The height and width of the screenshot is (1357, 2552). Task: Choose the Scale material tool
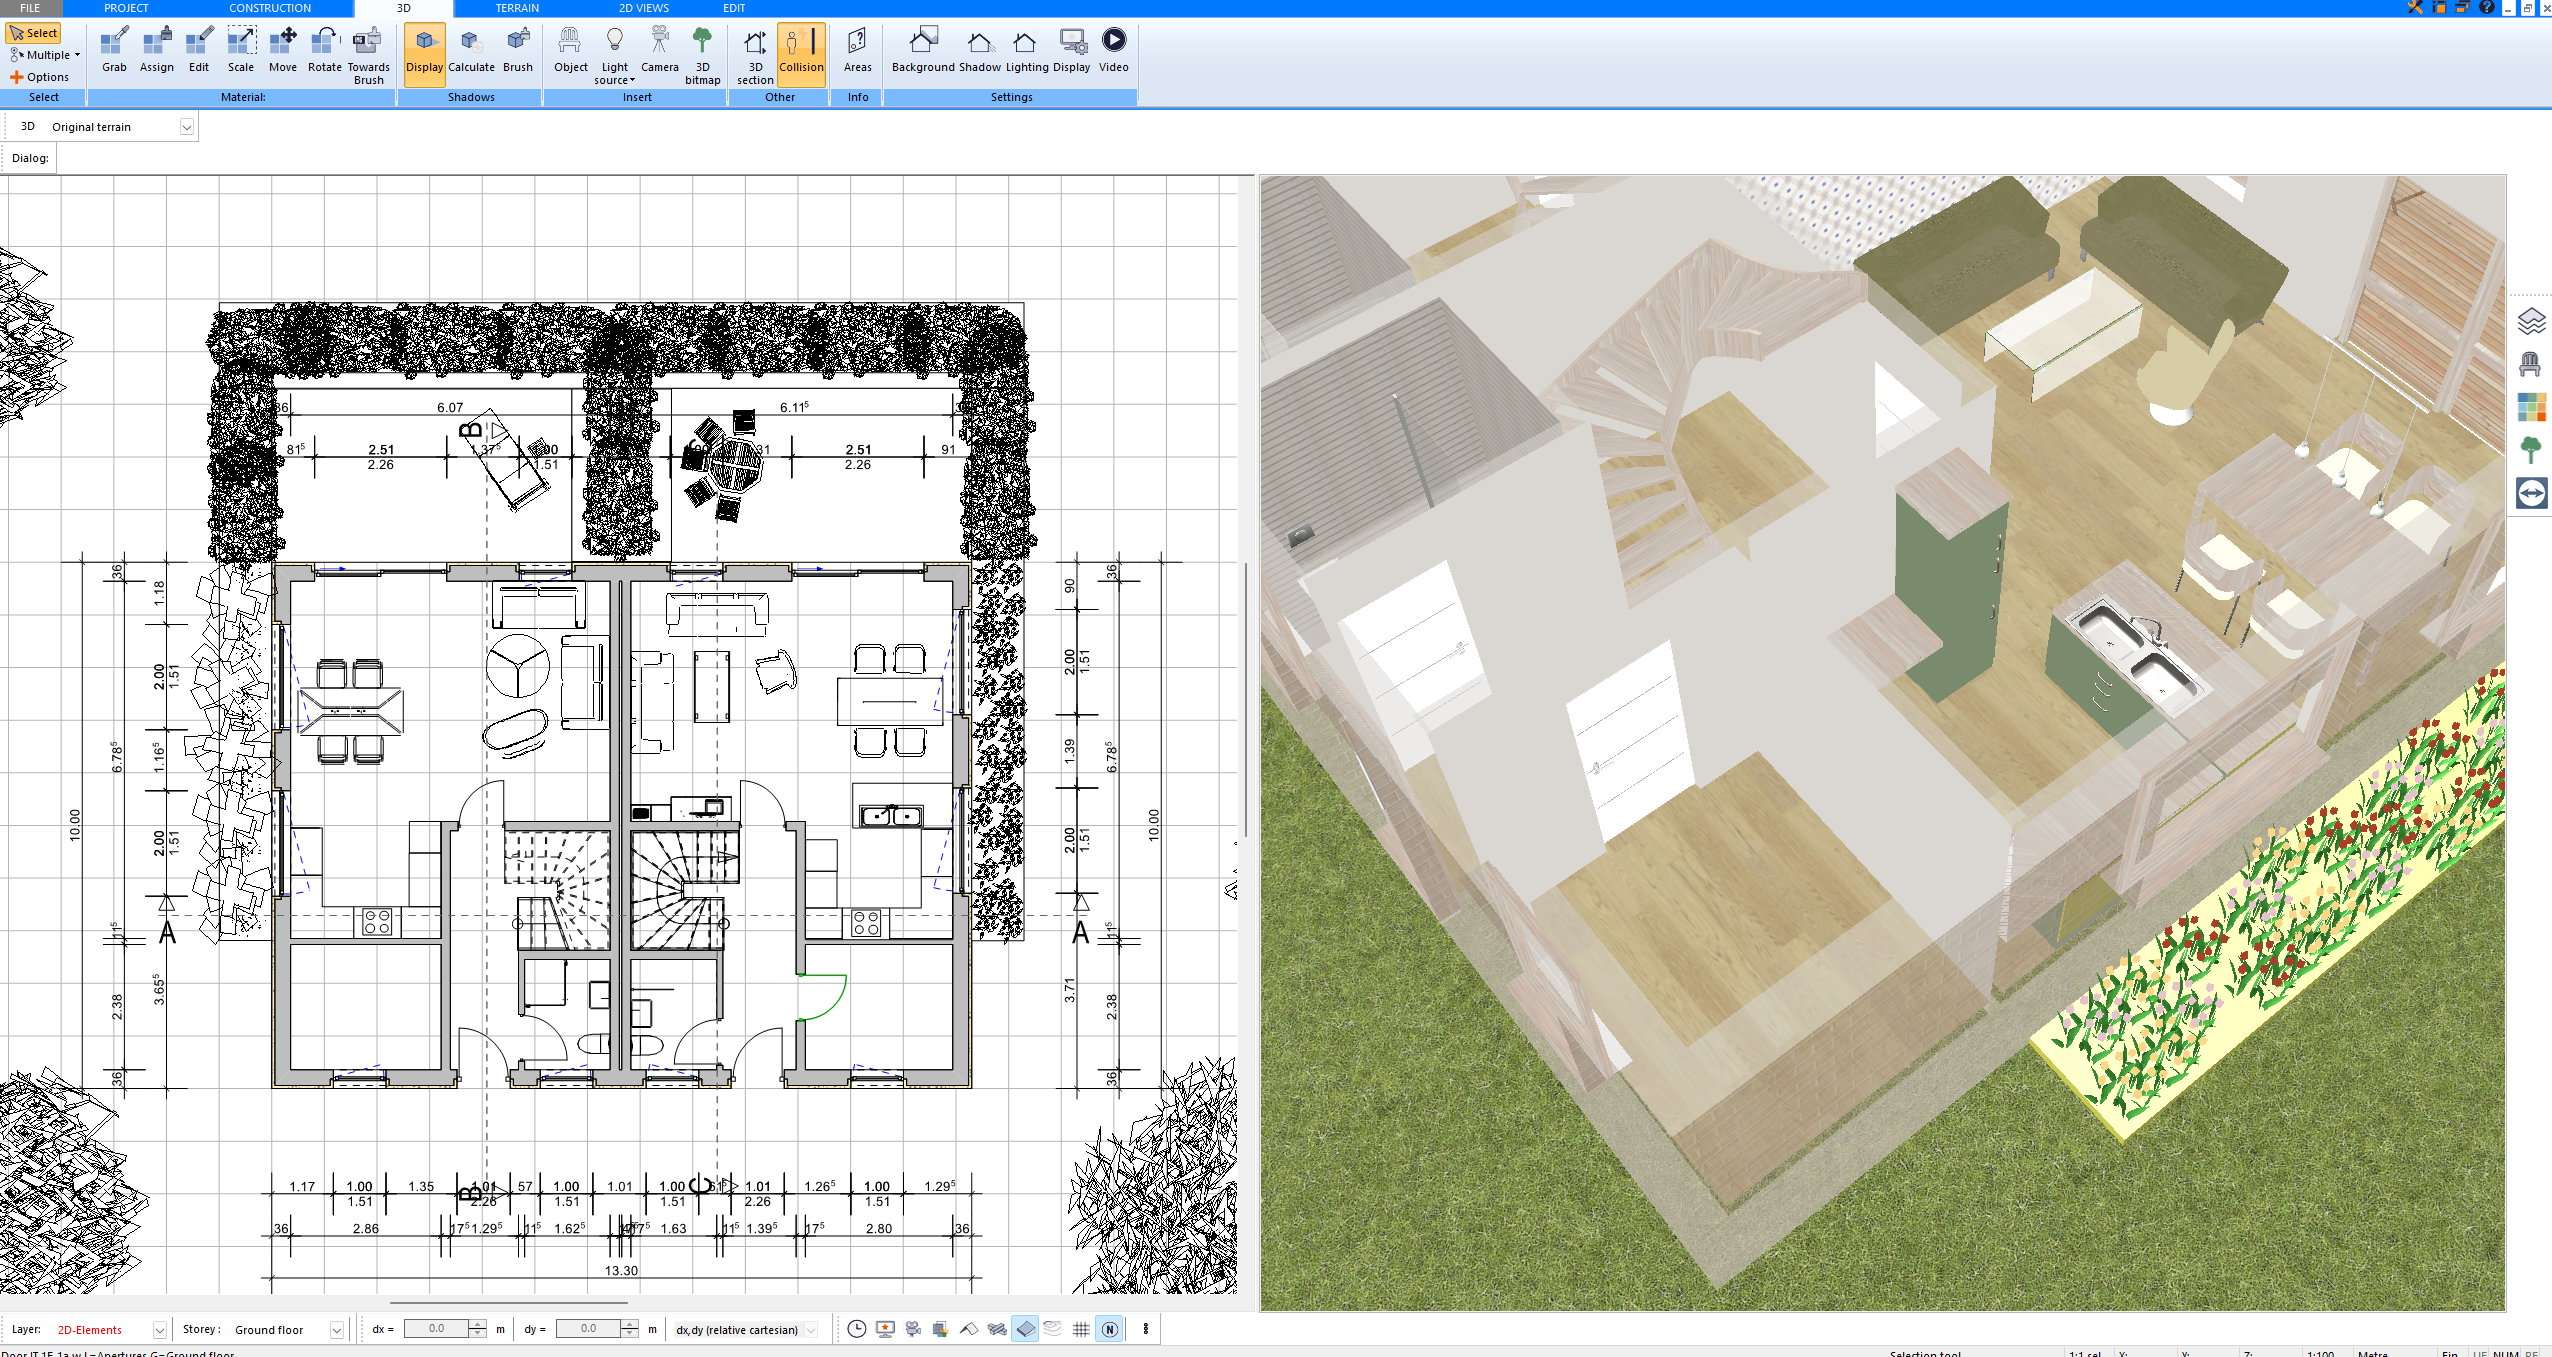tap(241, 50)
